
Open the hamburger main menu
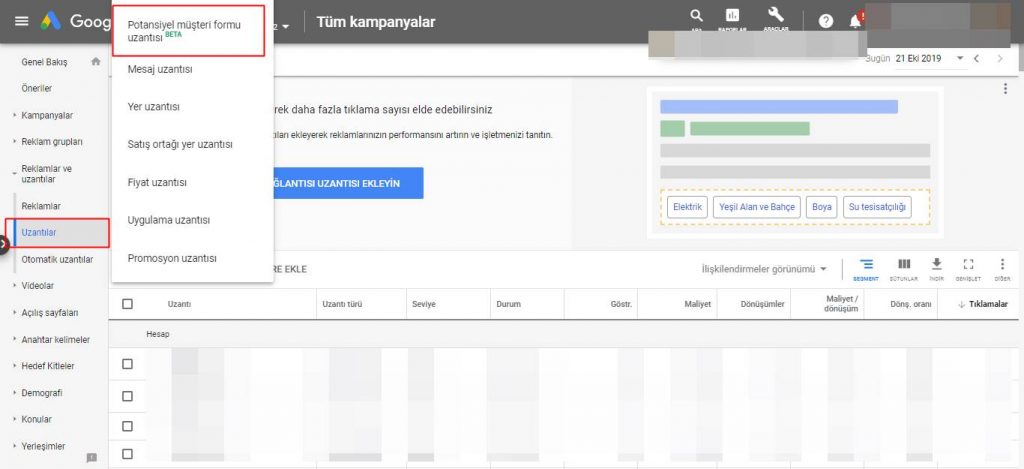21,22
